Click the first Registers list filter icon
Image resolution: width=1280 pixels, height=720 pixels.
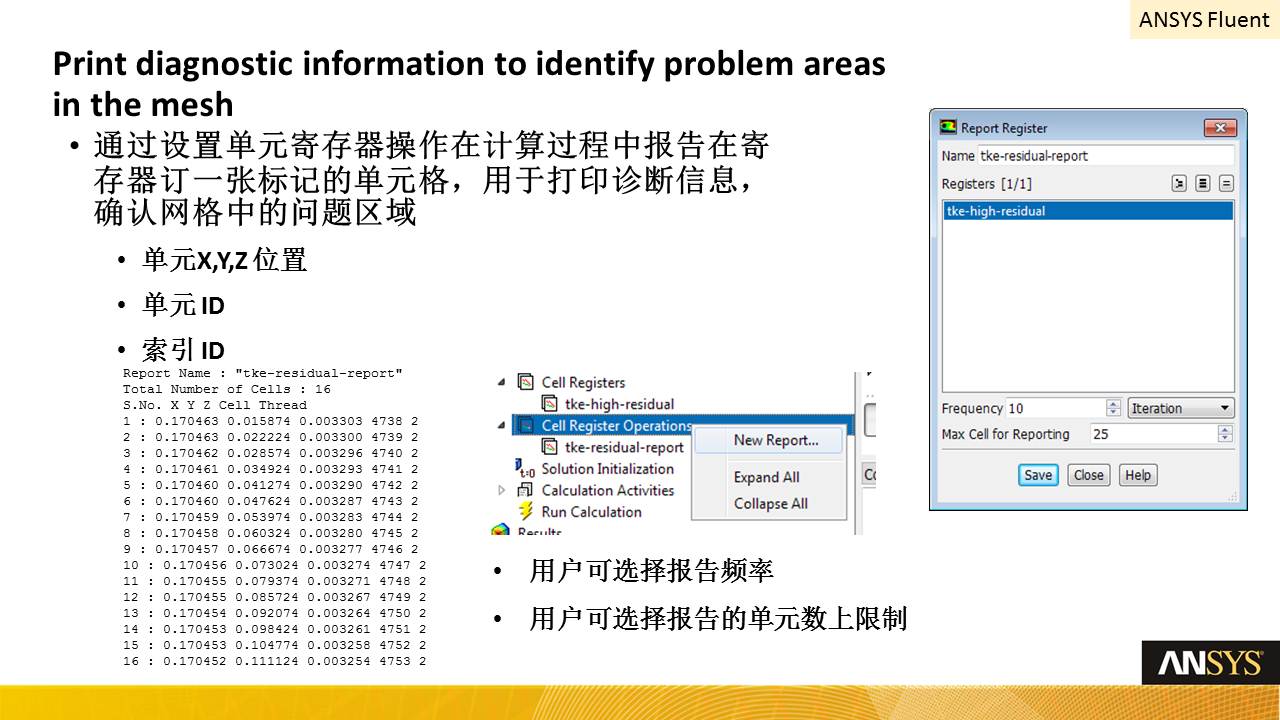coord(1179,184)
